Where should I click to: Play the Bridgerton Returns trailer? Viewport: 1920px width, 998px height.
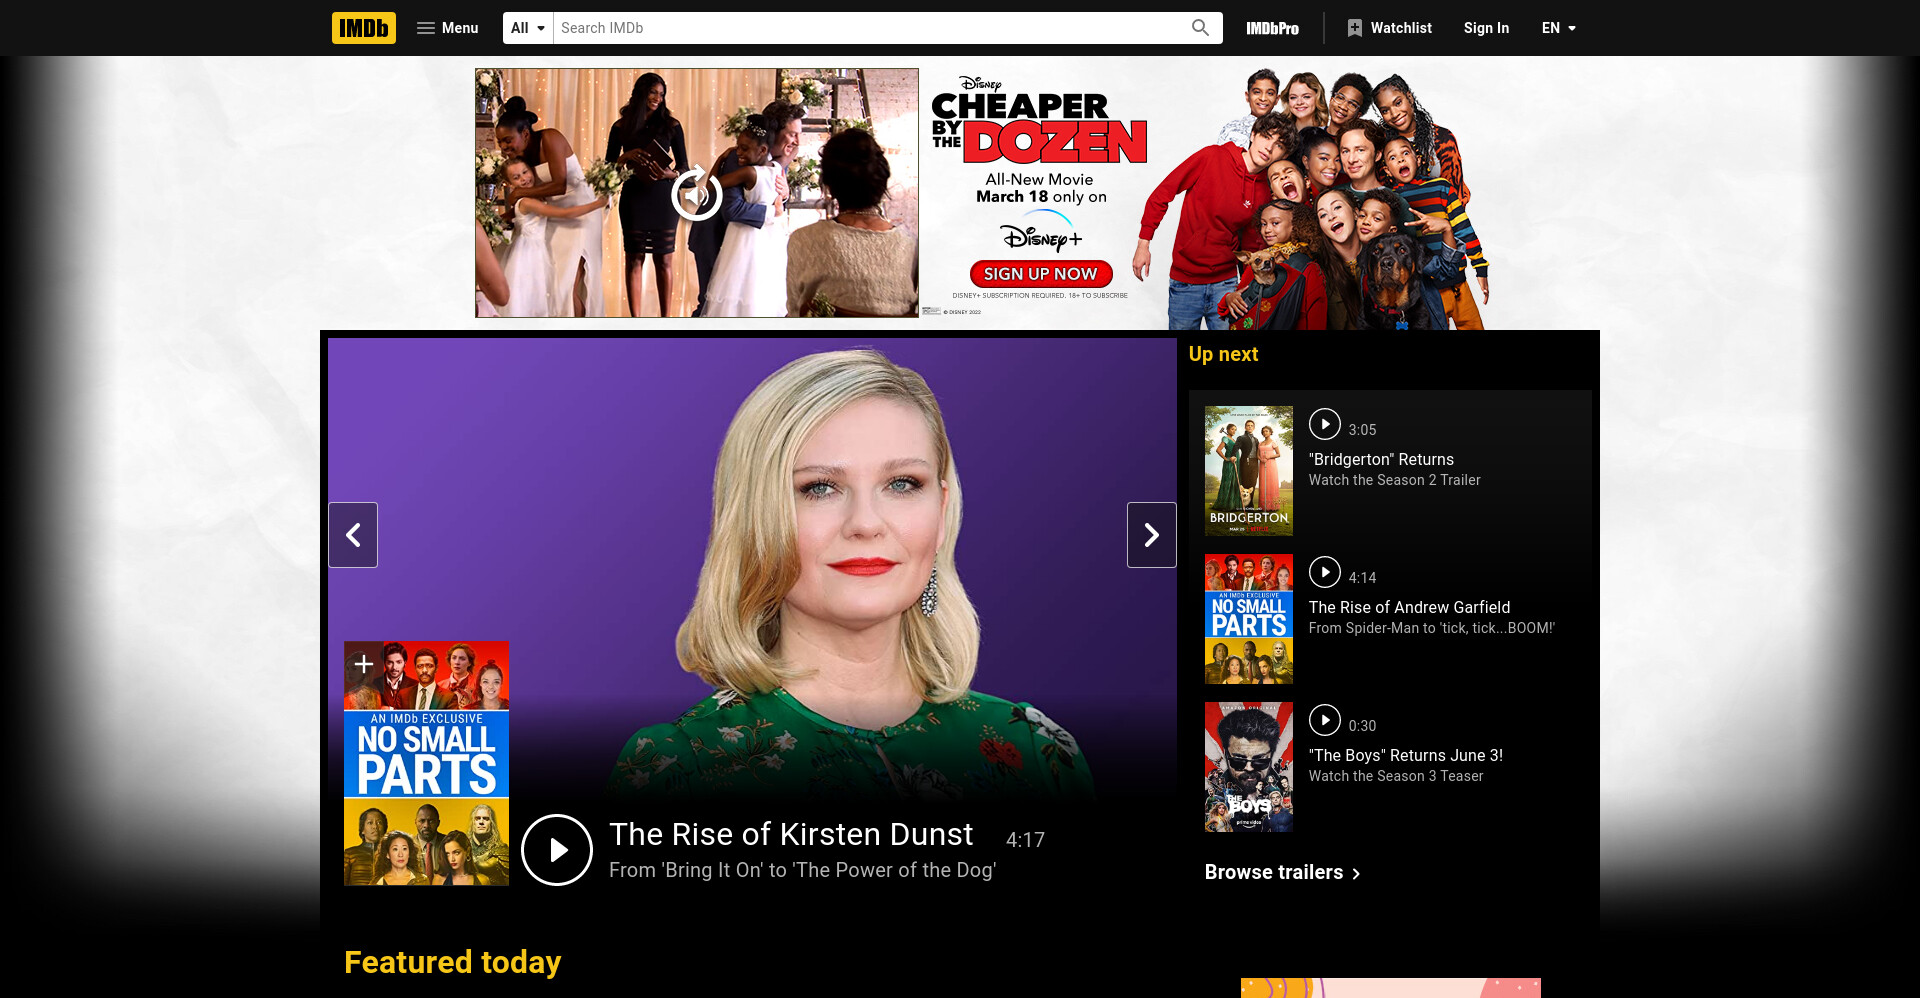point(1325,424)
